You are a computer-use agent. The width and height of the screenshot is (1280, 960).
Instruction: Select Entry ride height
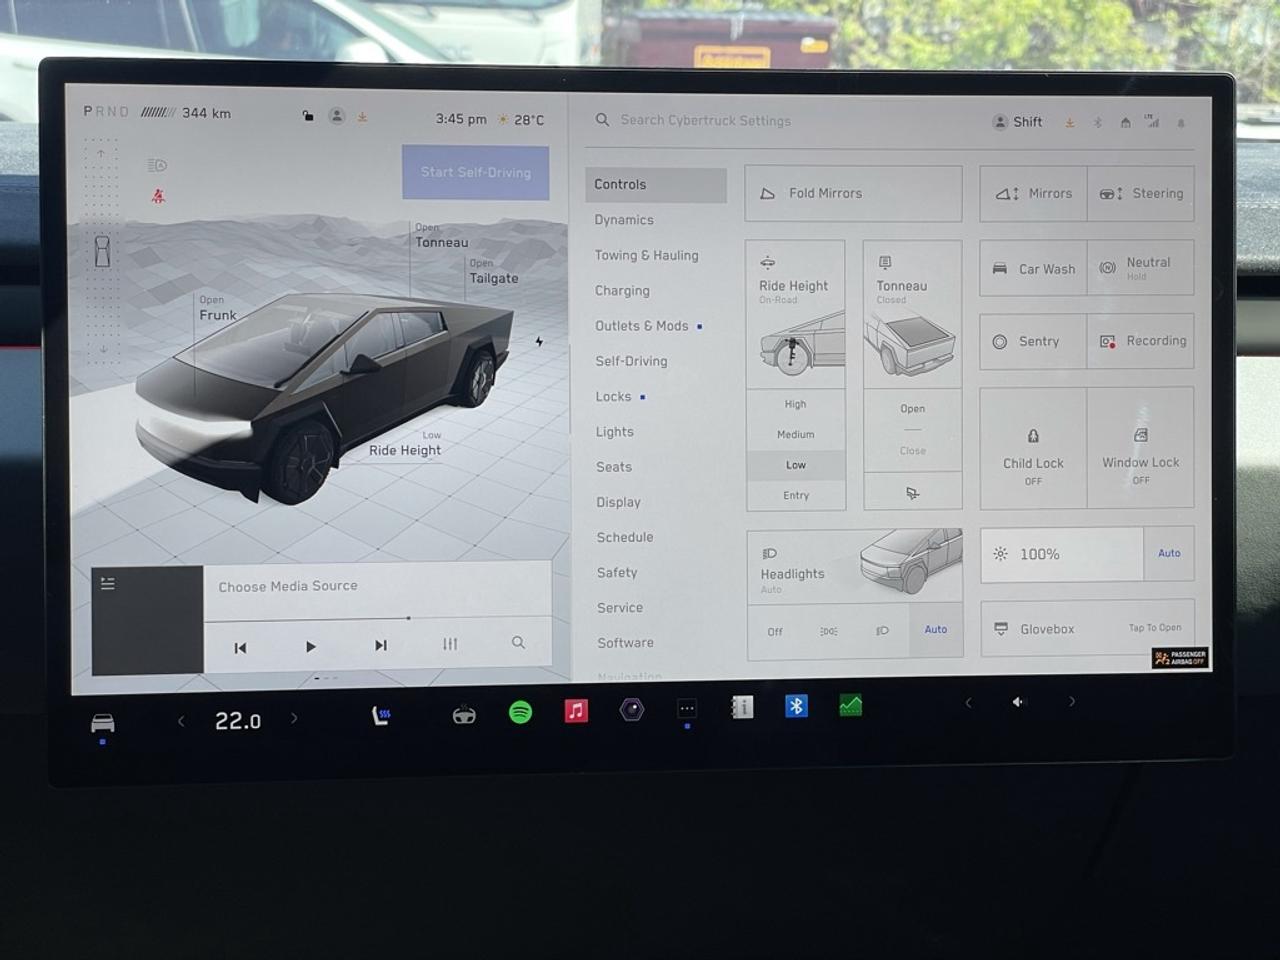[x=796, y=495]
